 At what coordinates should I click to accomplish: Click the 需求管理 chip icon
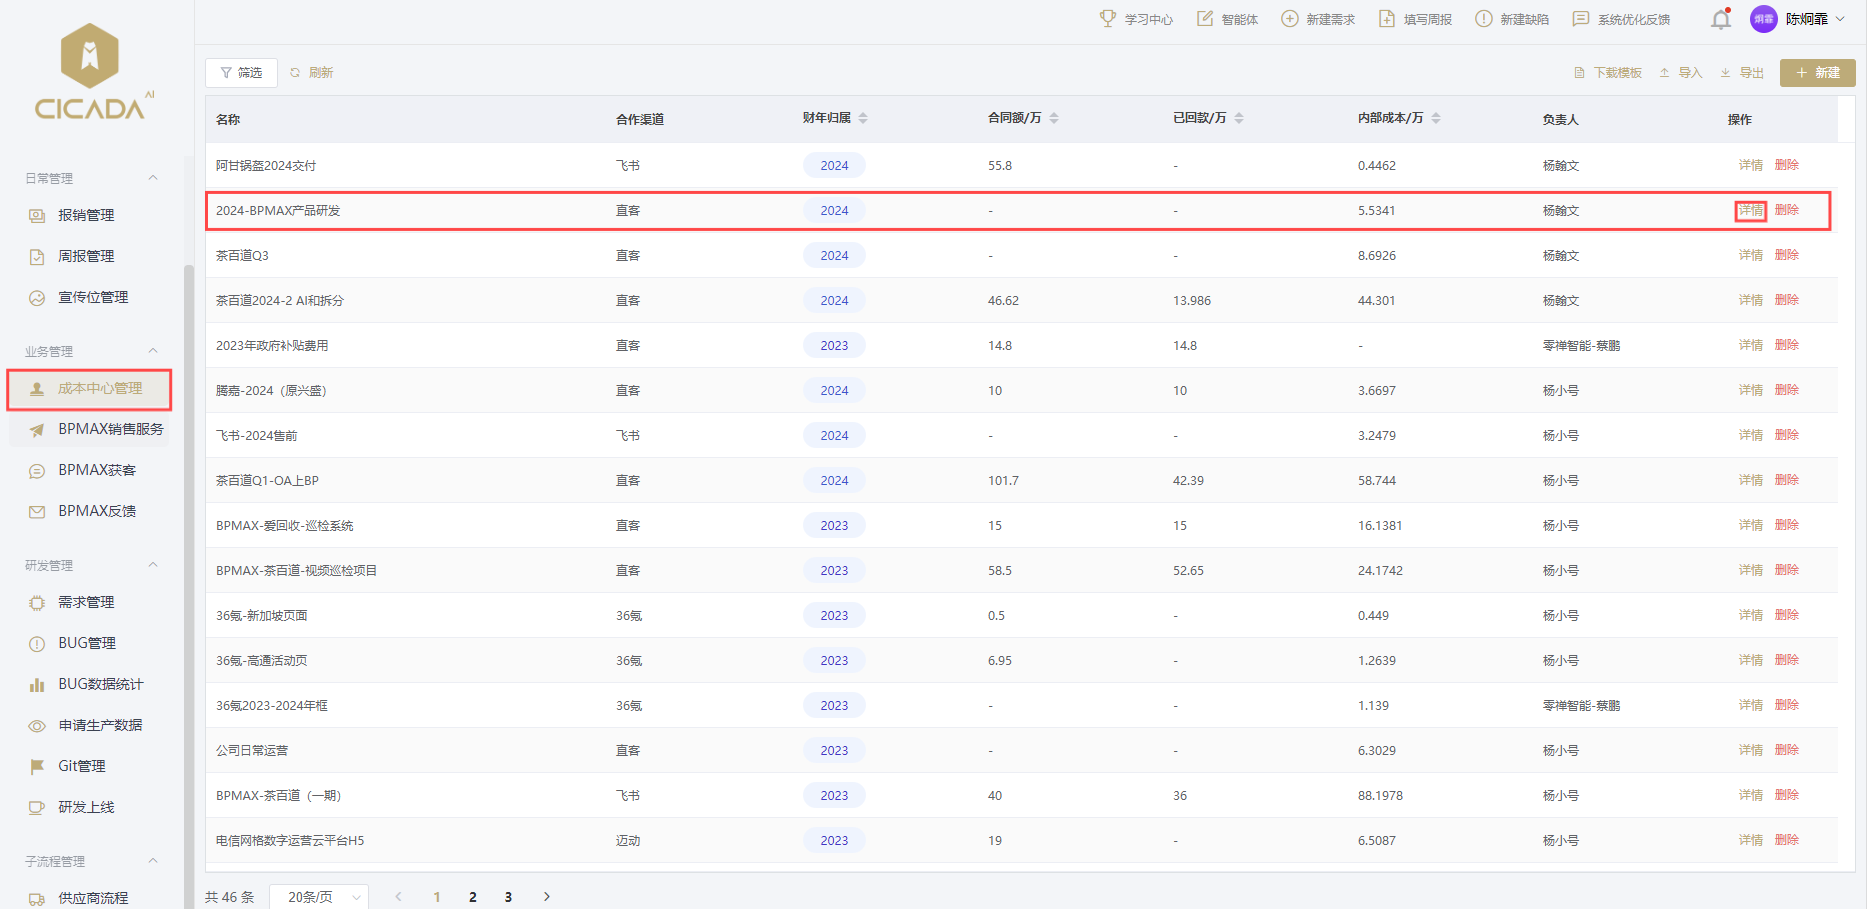coord(37,602)
